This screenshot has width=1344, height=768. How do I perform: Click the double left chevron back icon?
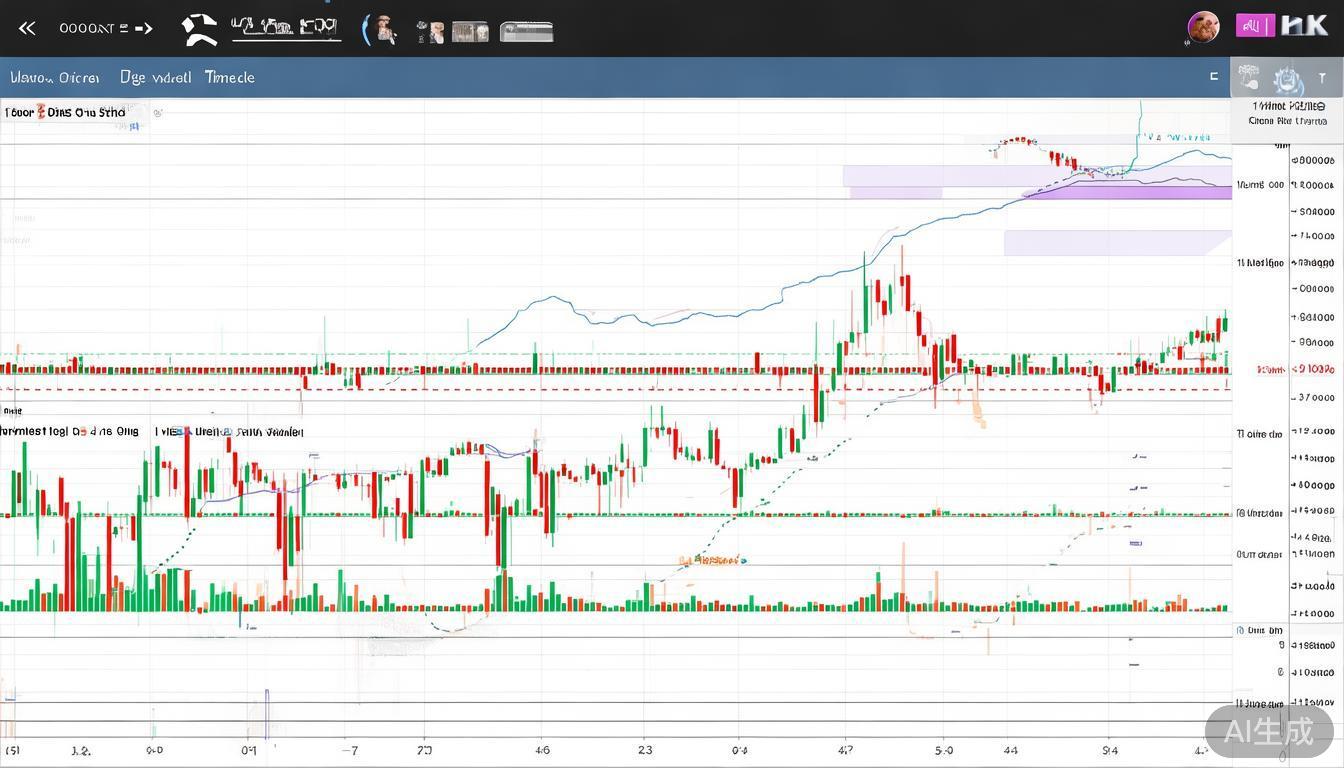click(27, 28)
